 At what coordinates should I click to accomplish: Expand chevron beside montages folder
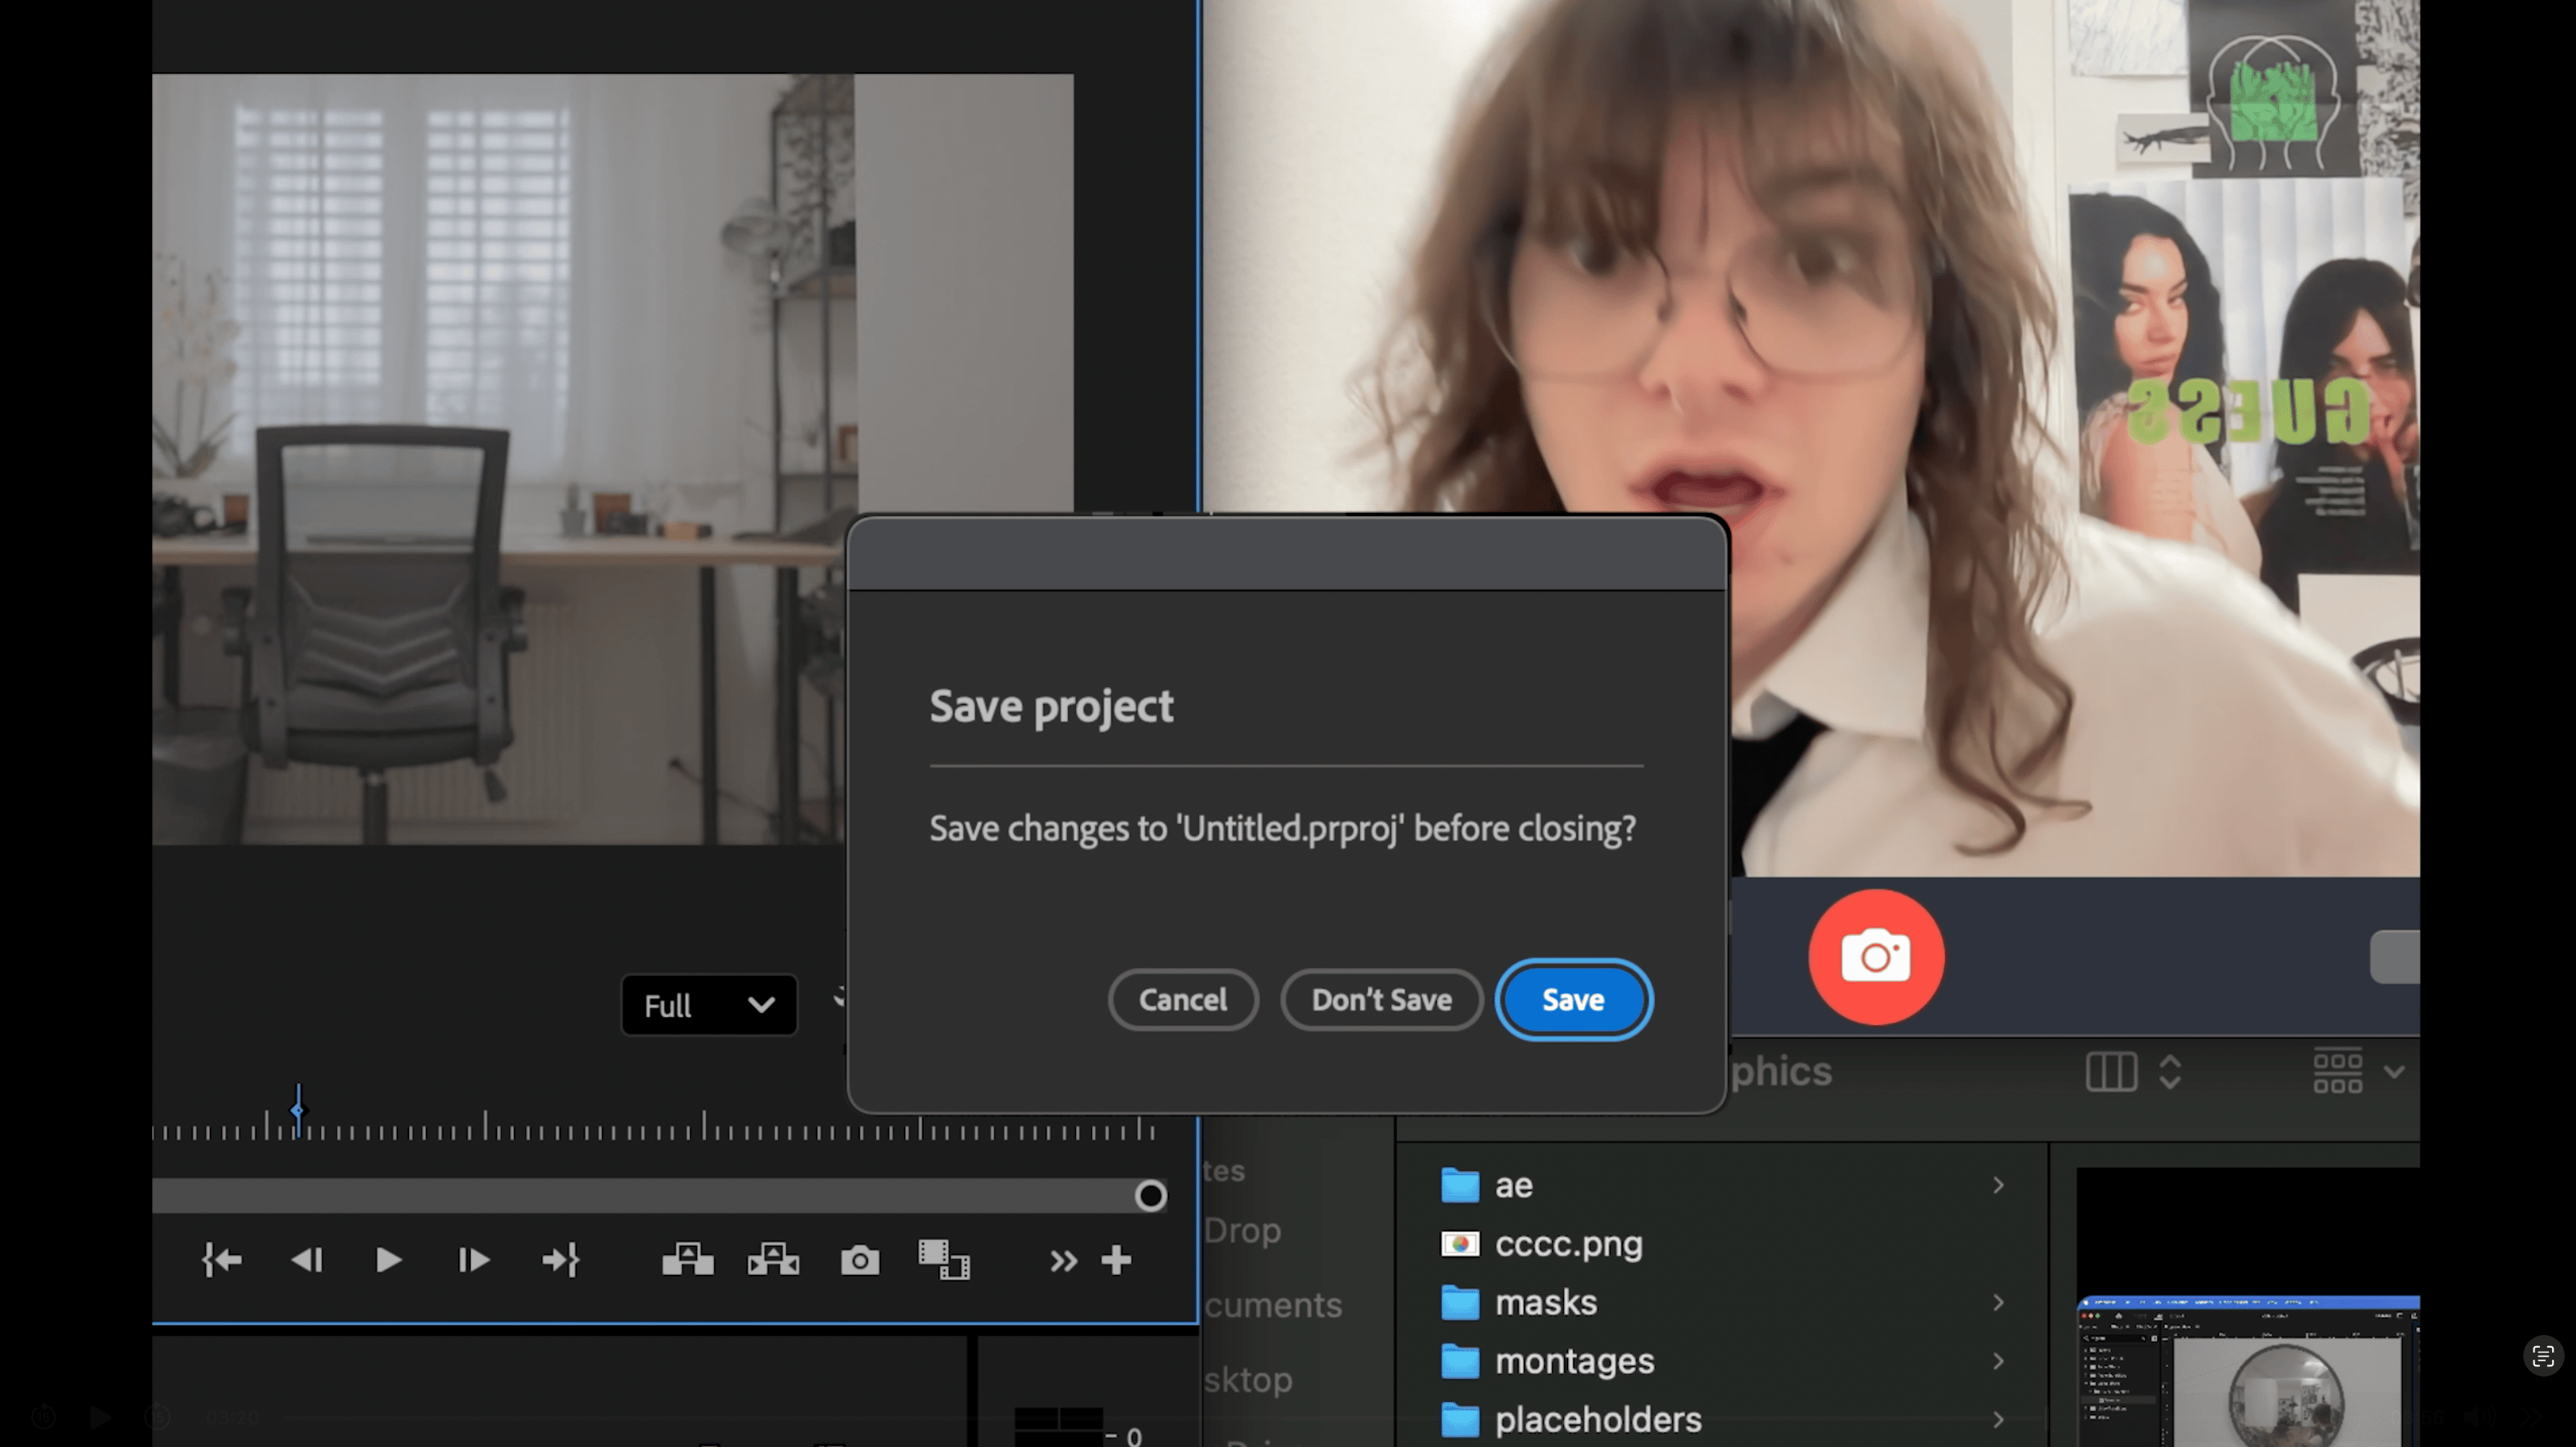[x=1998, y=1361]
